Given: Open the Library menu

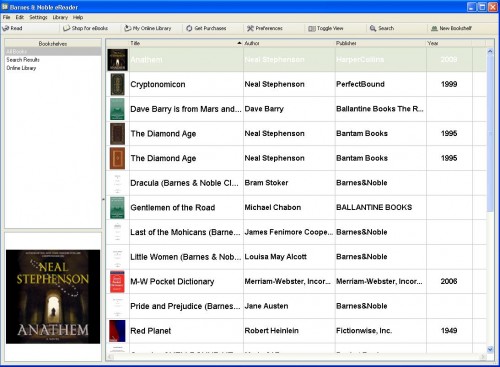Looking at the screenshot, I should click(x=60, y=17).
